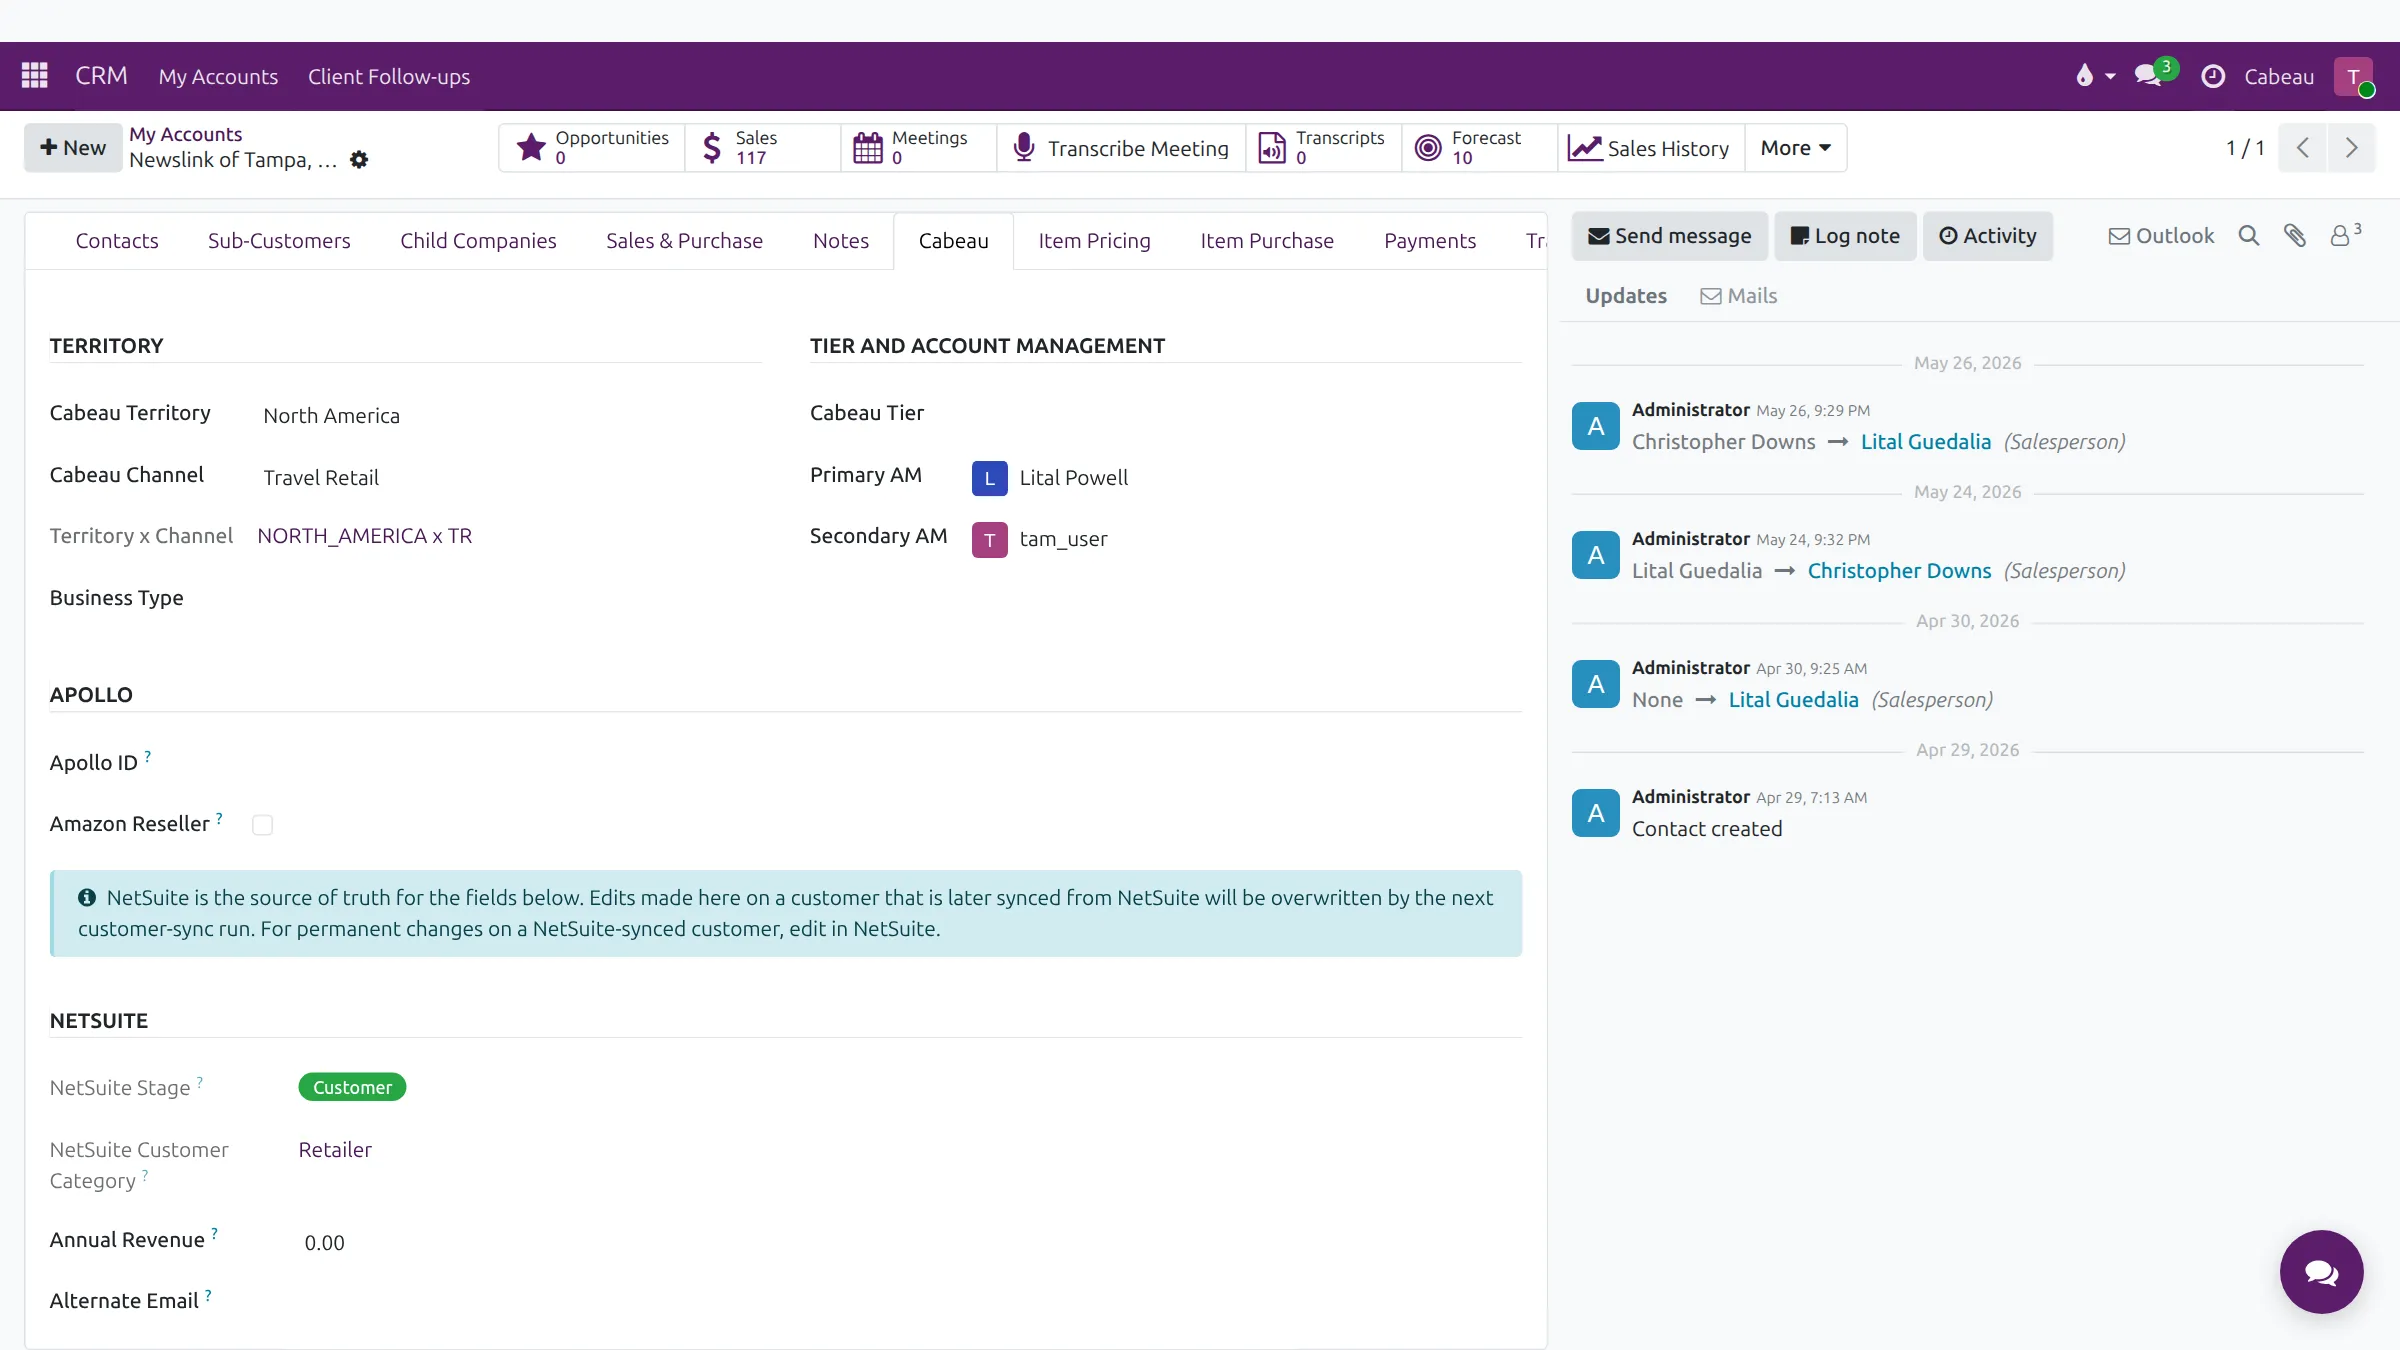The width and height of the screenshot is (2400, 1350).
Task: Switch to the Child Companies tab
Action: [x=478, y=241]
